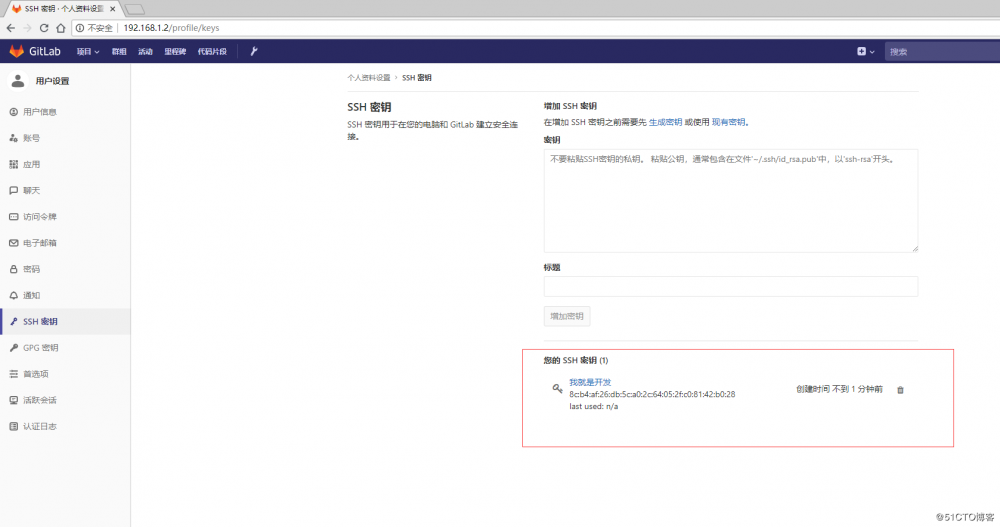Click the GitLab fox logo
The width and height of the screenshot is (1000, 527).
[x=17, y=51]
